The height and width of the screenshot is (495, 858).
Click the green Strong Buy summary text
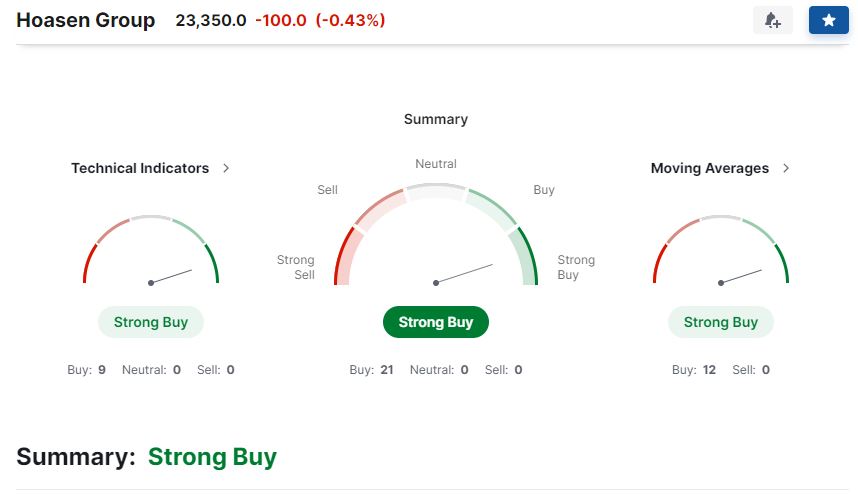212,457
